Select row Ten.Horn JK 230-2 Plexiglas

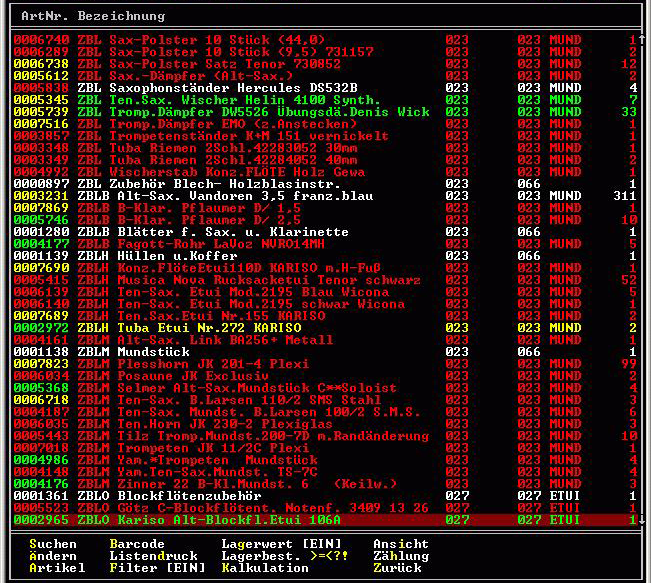pos(325,424)
